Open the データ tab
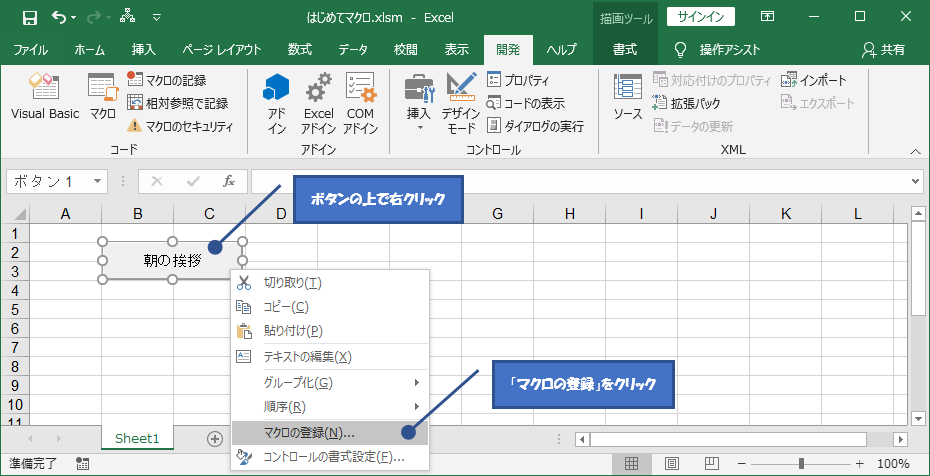 (x=353, y=50)
